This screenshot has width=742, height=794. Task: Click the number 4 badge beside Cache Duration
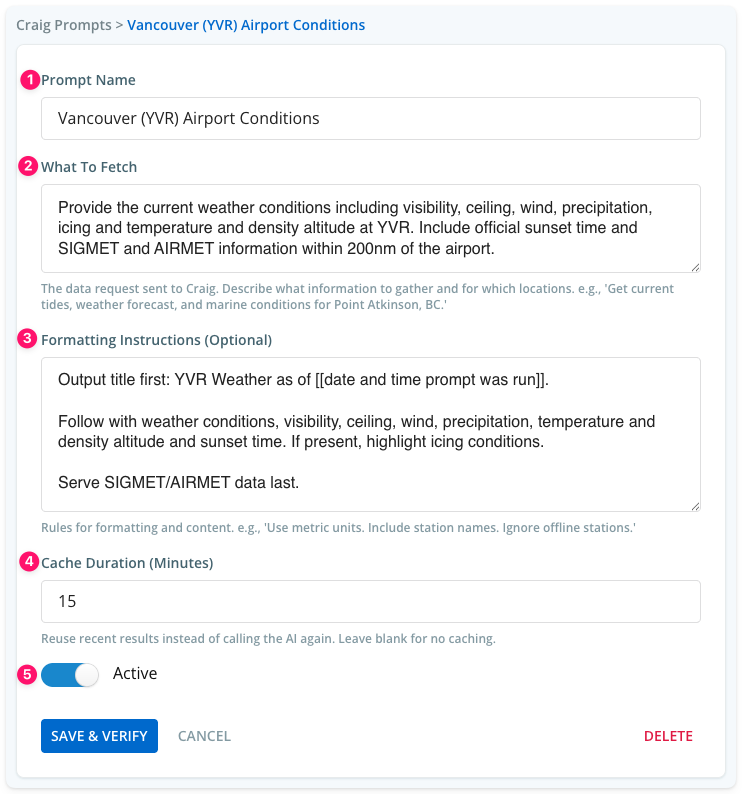pos(29,562)
